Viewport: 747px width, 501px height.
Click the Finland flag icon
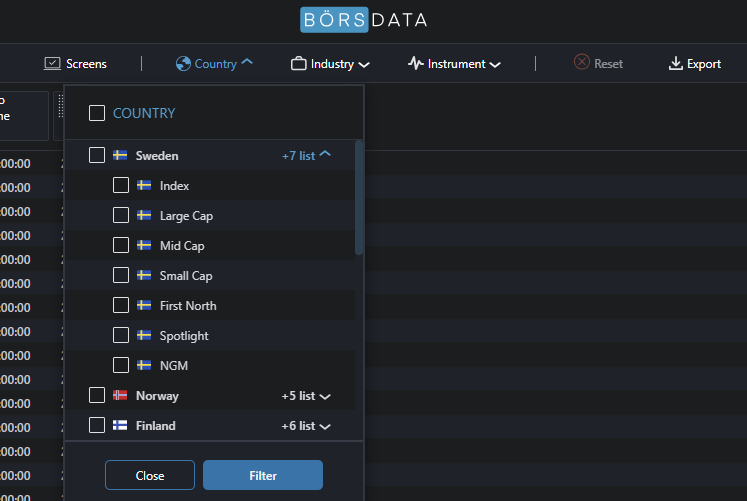pyautogui.click(x=120, y=426)
